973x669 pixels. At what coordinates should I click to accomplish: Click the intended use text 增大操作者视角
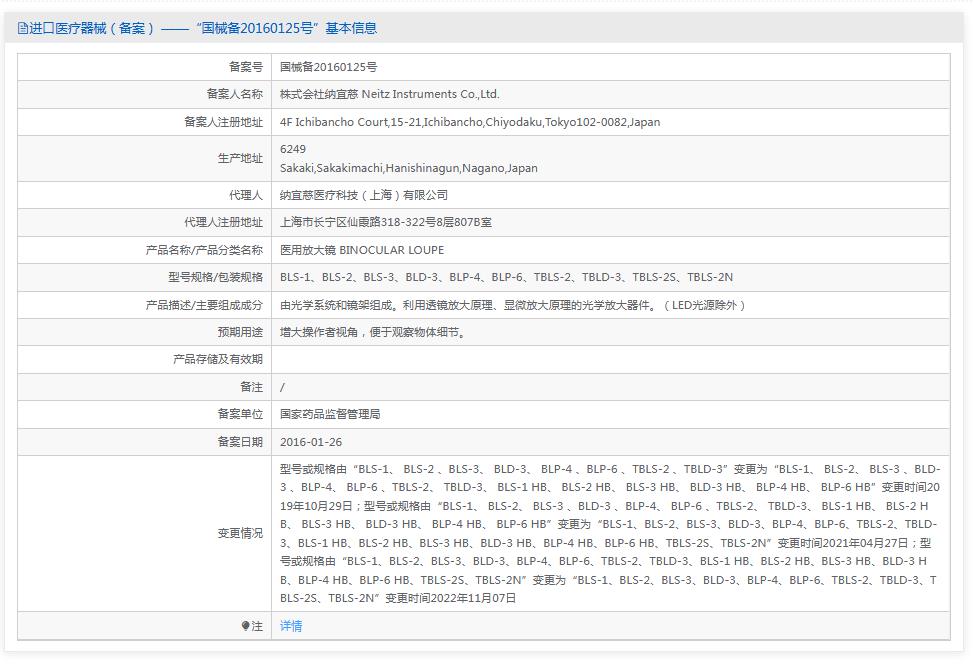(372, 332)
